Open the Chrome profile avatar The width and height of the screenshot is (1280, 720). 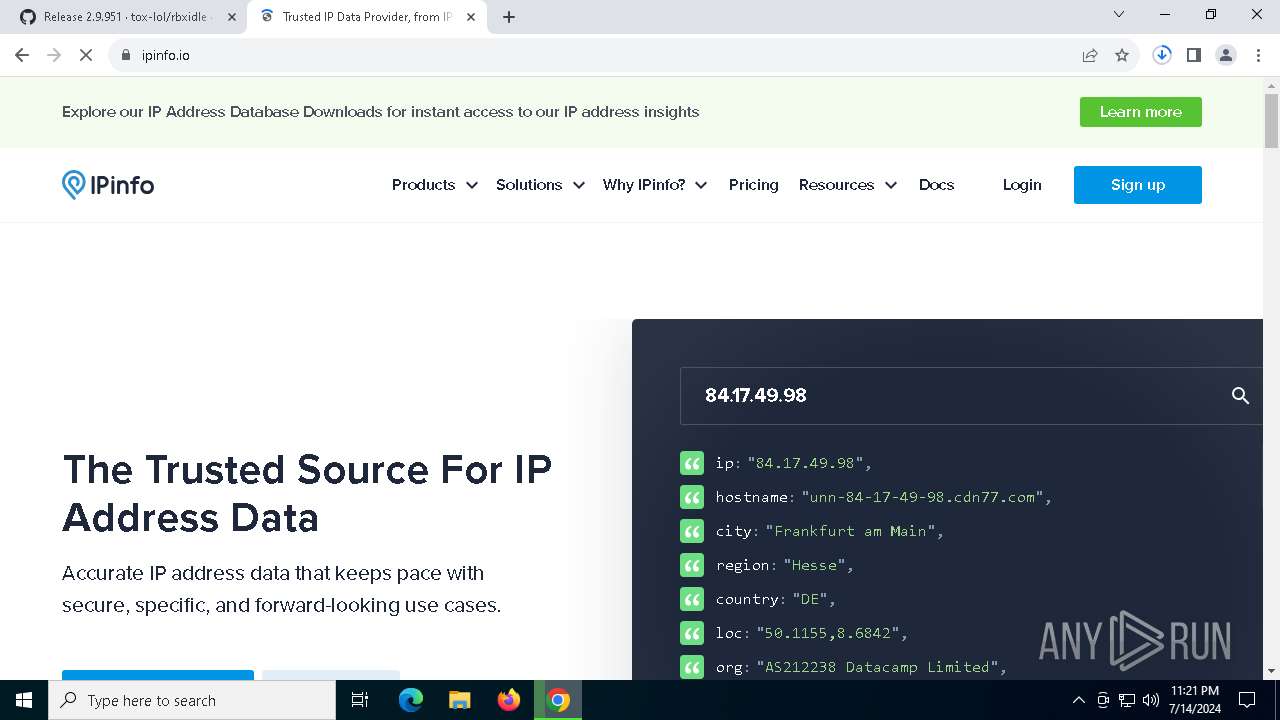[1226, 55]
